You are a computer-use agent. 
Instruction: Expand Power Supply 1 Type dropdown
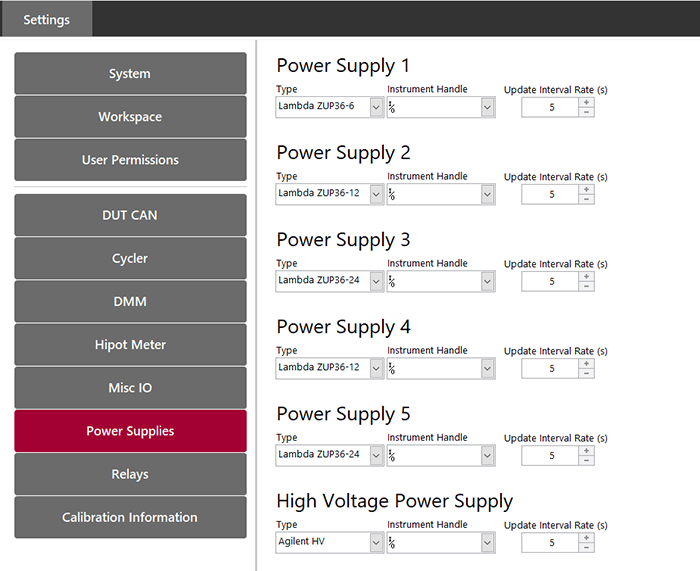click(376, 107)
